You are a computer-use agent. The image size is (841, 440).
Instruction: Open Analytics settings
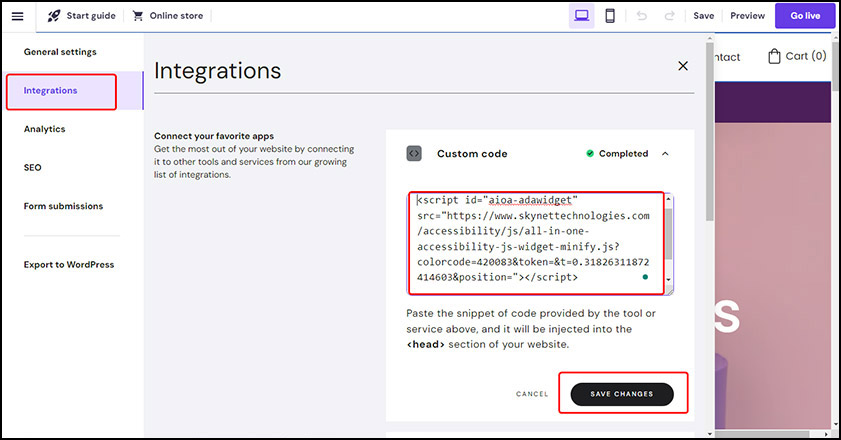click(45, 129)
